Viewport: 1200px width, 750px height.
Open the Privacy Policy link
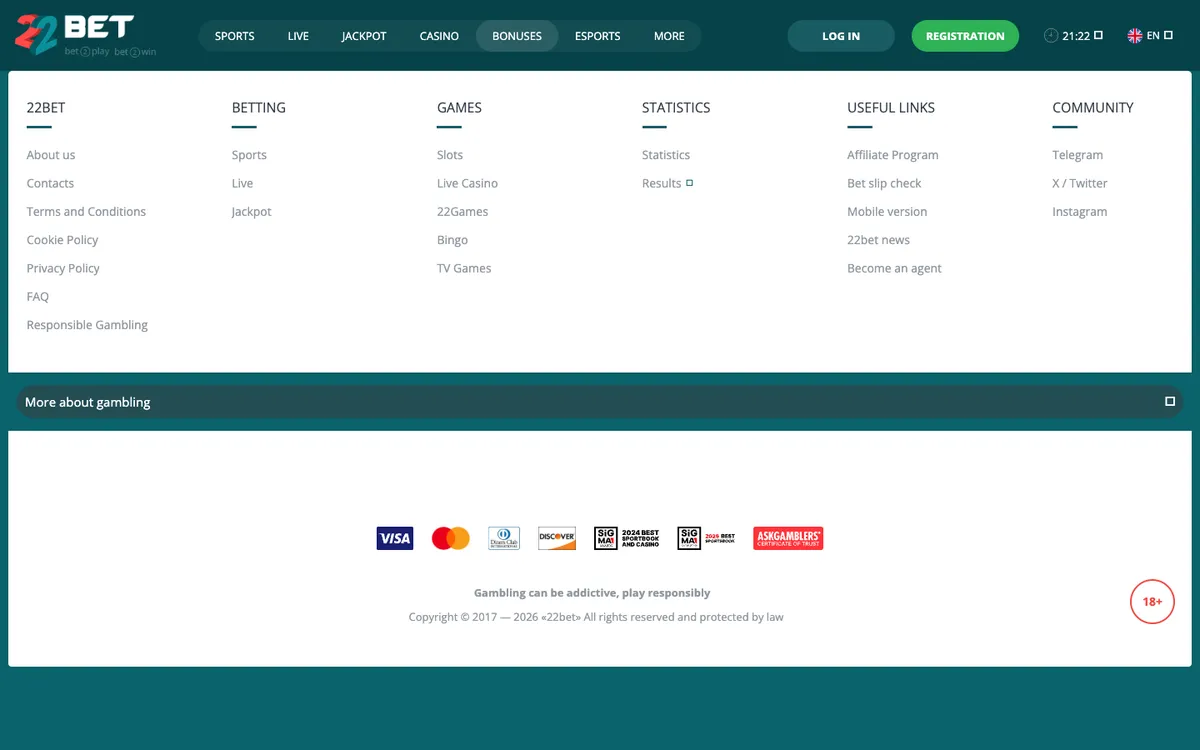[x=63, y=268]
